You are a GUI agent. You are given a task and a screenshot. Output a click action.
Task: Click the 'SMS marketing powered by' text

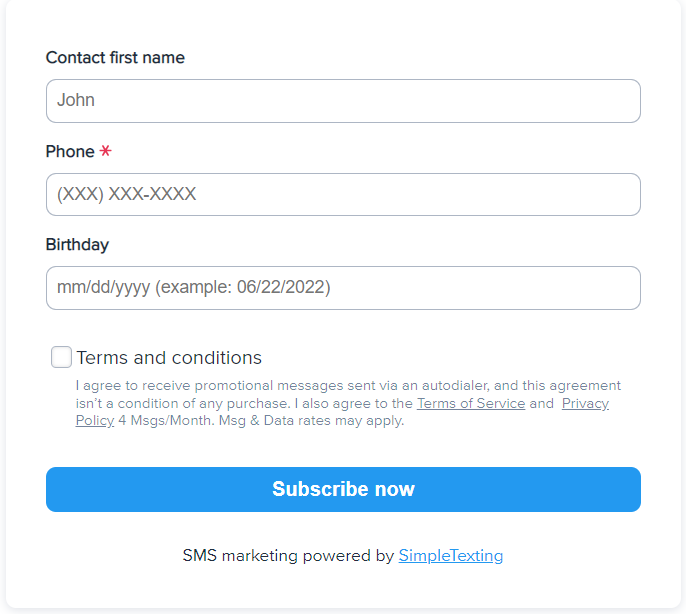[x=288, y=556]
